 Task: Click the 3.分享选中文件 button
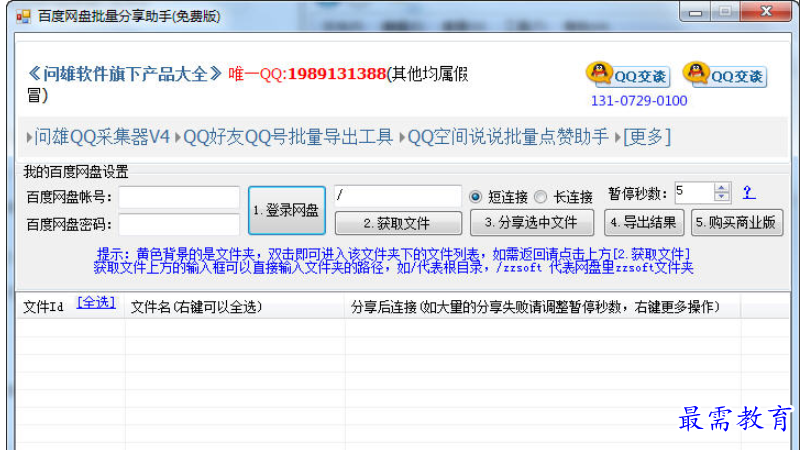coord(532,222)
